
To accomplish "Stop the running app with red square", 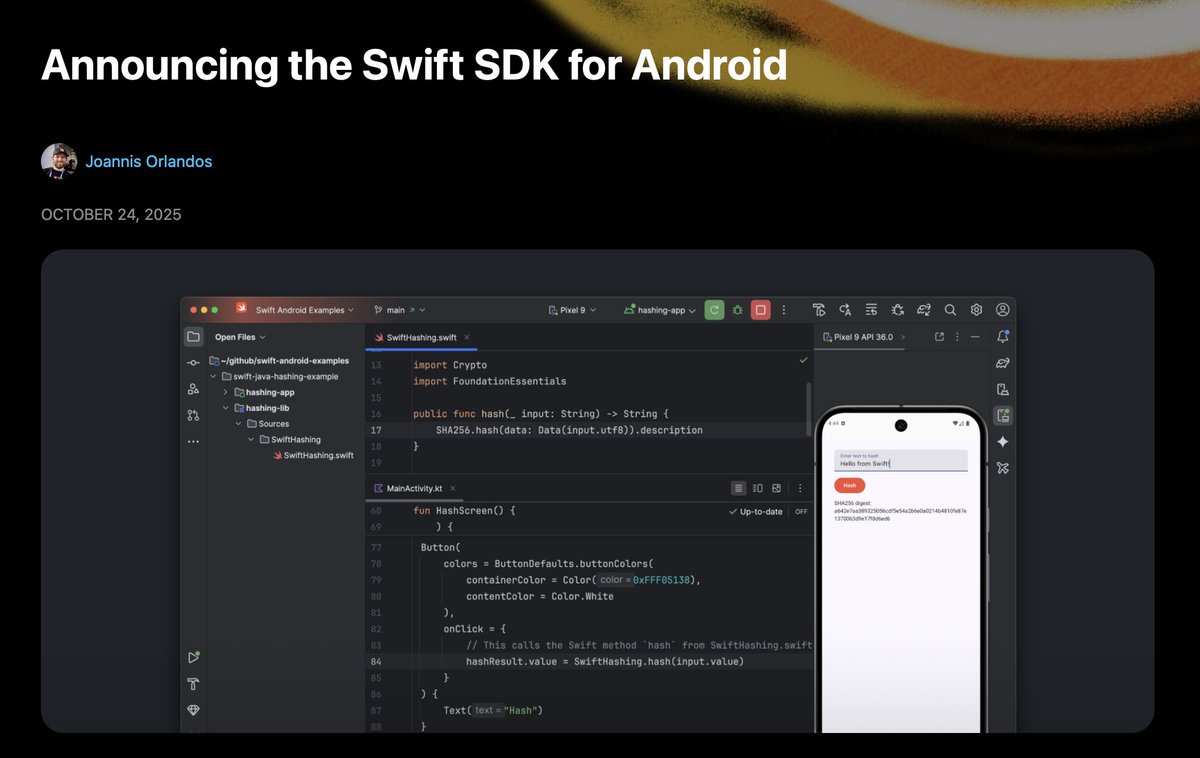I will (x=761, y=310).
